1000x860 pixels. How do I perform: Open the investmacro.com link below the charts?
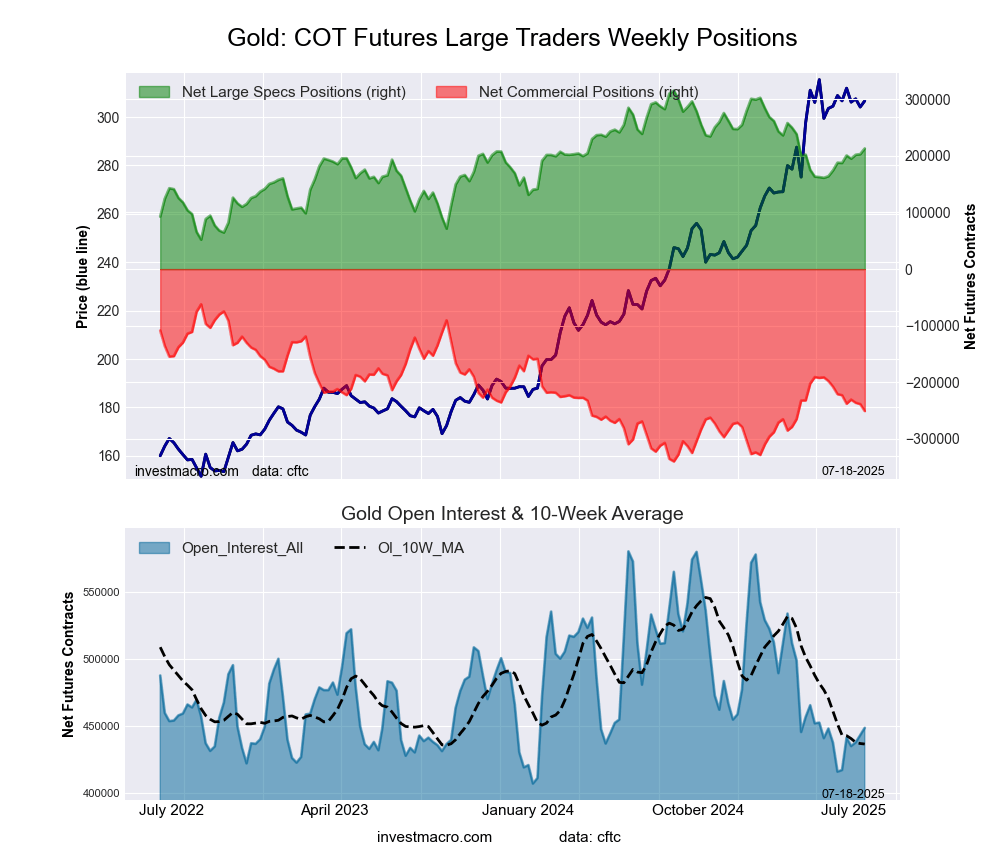tap(434, 836)
